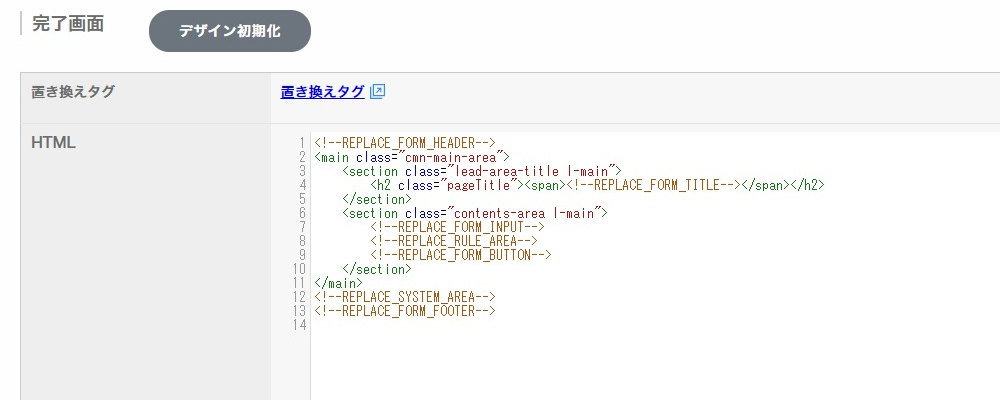This screenshot has width=1000, height=400.
Task: Click the REPLACE_FORM_FOOTER comment line
Action: click(x=405, y=311)
